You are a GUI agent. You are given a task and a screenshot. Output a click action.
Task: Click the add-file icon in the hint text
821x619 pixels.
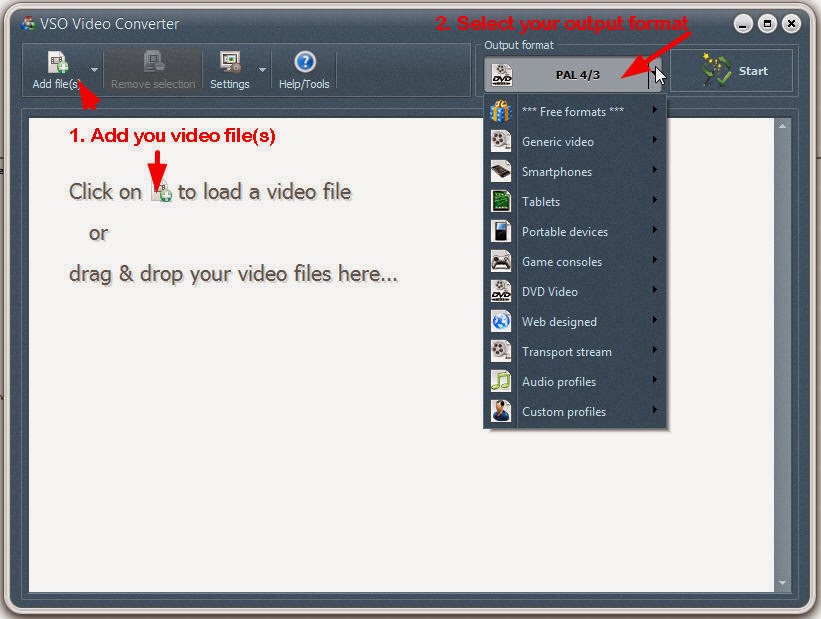click(161, 192)
